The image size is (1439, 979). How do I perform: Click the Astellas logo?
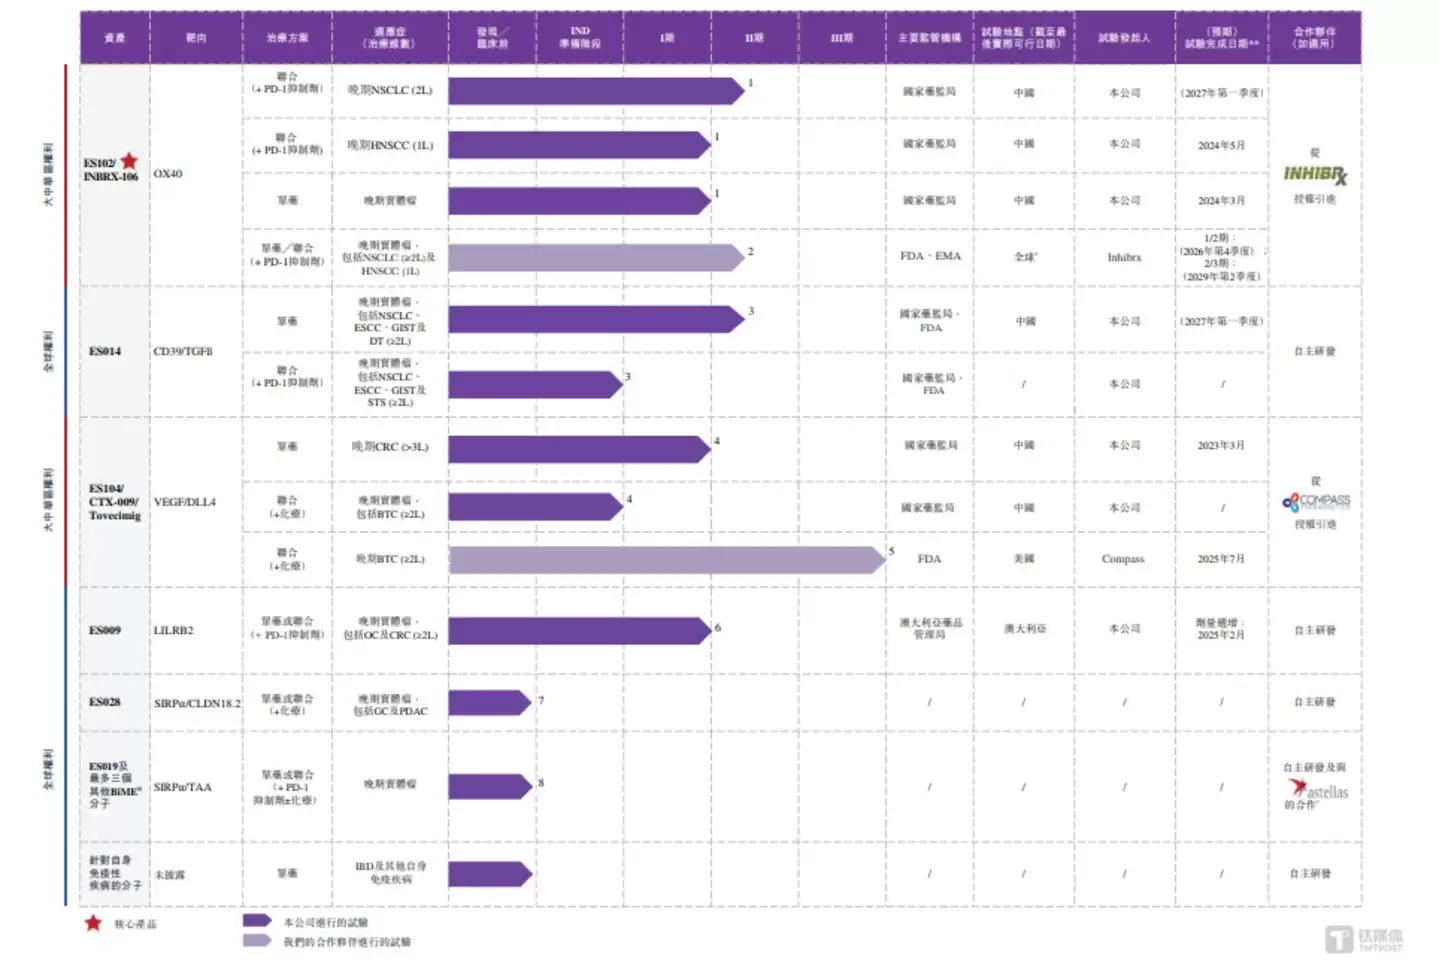pyautogui.click(x=1319, y=790)
